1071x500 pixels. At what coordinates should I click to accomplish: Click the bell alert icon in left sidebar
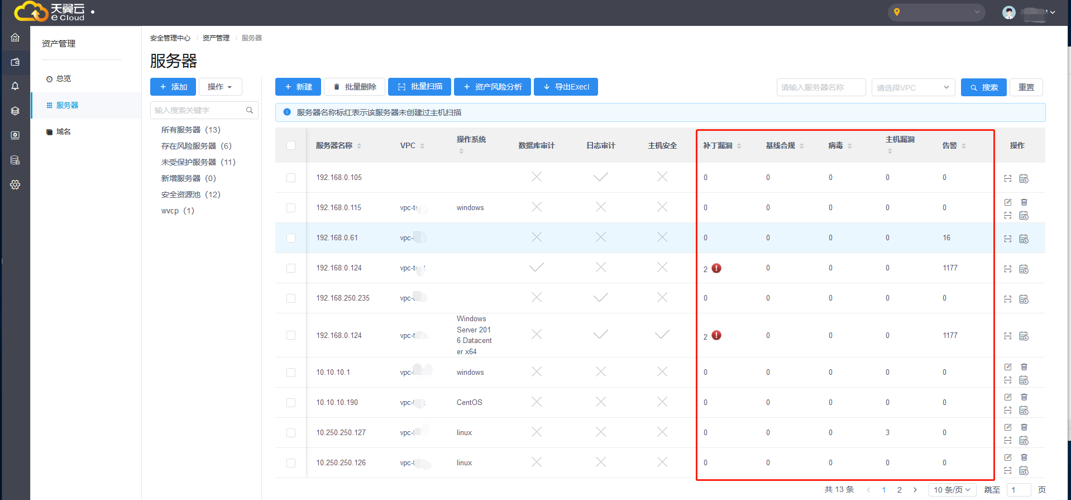tap(15, 86)
